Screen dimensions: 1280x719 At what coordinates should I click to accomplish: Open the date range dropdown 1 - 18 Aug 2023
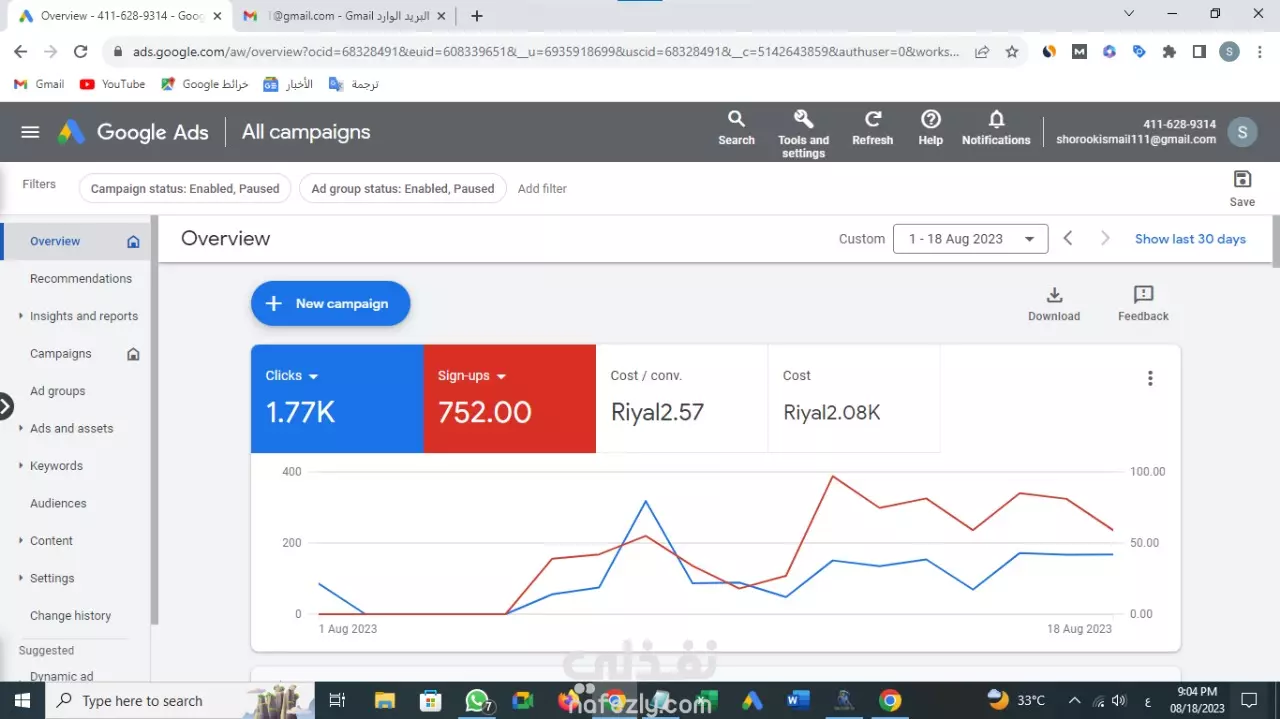pos(970,239)
